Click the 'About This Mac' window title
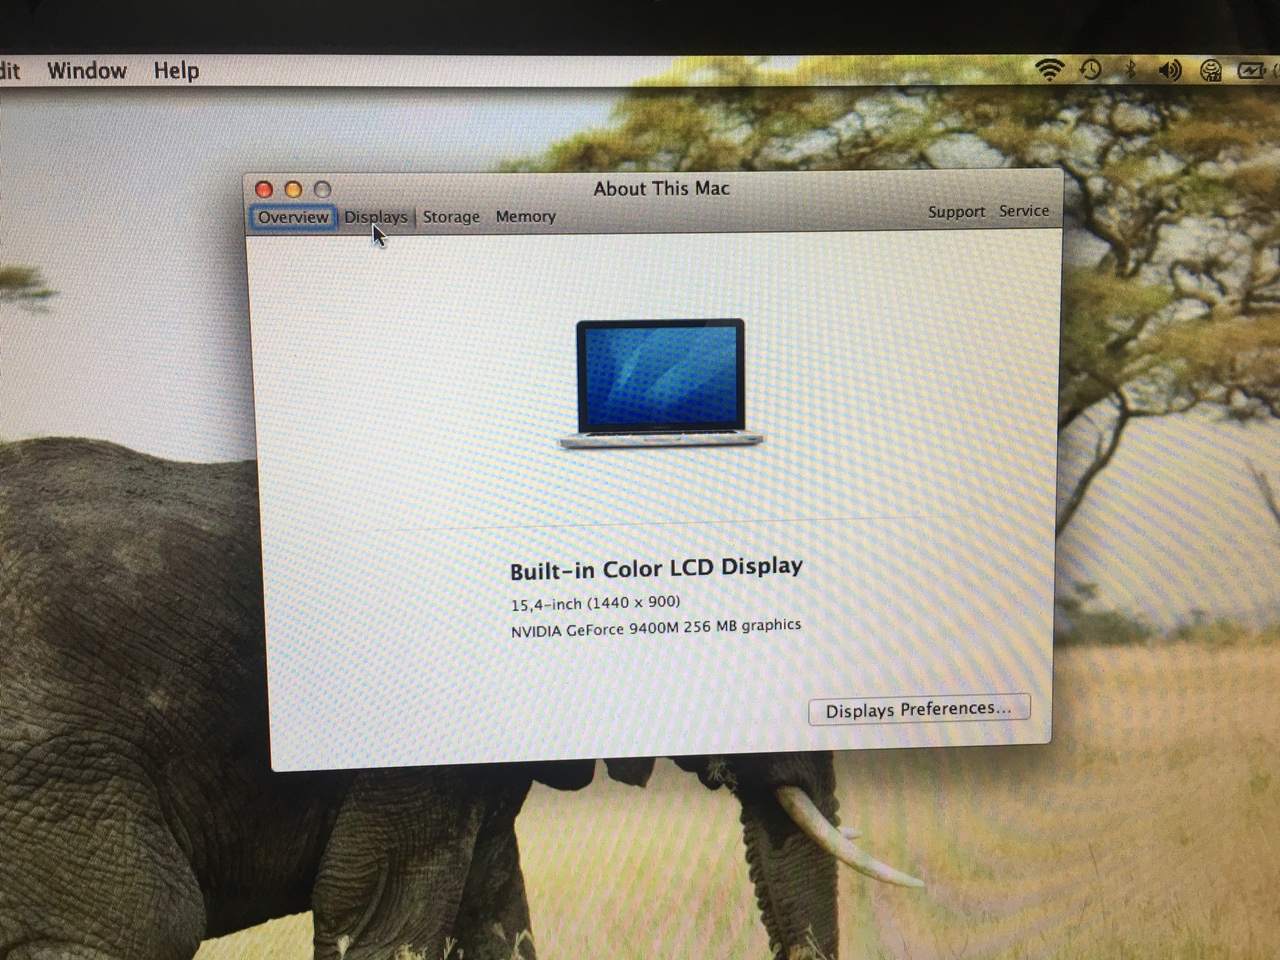Screen dimensions: 1280x960 (661, 188)
